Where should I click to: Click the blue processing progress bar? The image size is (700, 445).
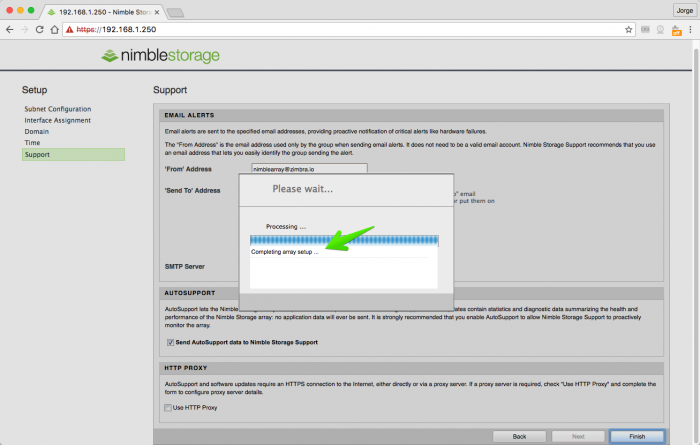(x=344, y=241)
